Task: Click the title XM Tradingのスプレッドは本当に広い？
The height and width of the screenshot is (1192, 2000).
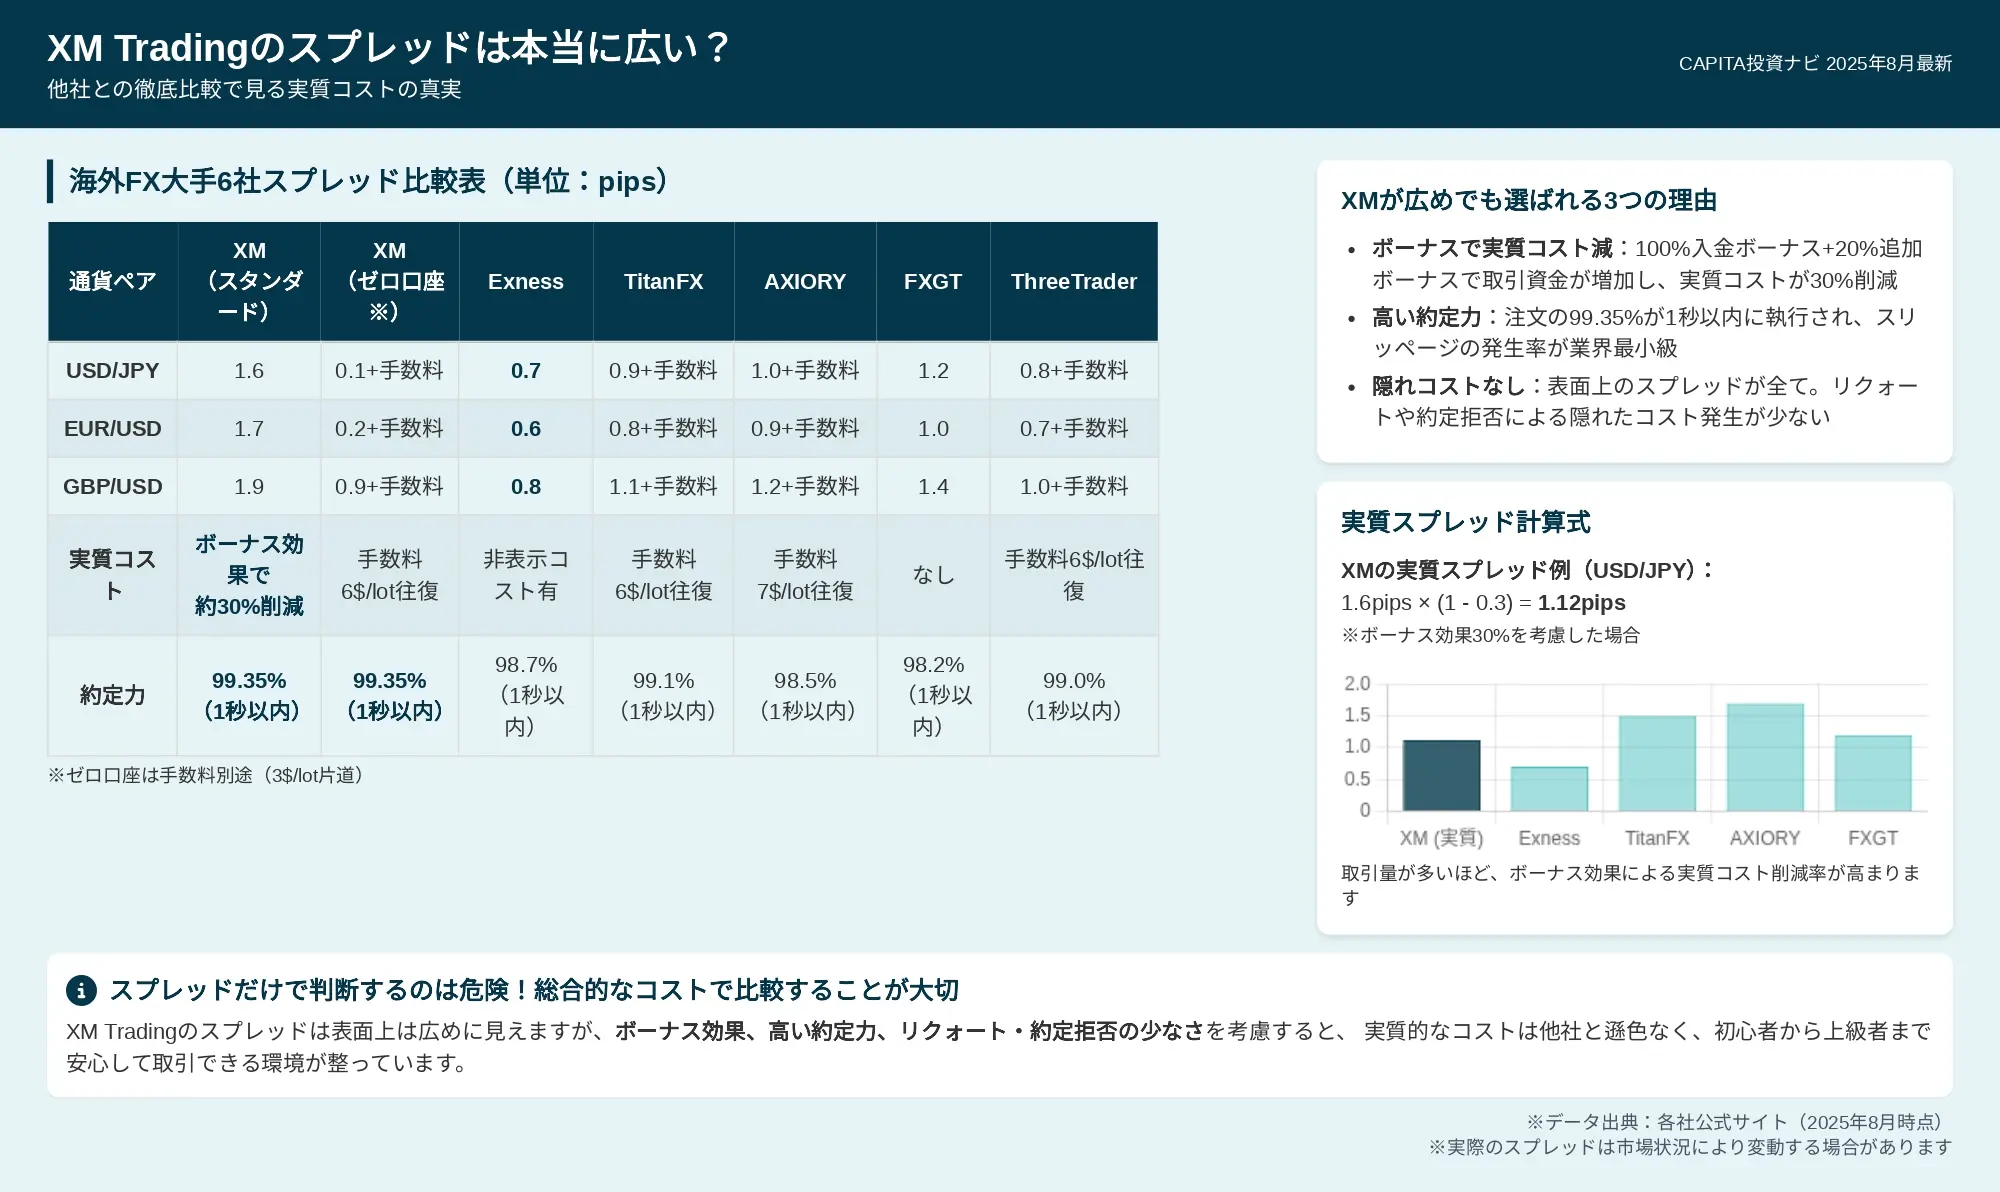Action: (389, 48)
